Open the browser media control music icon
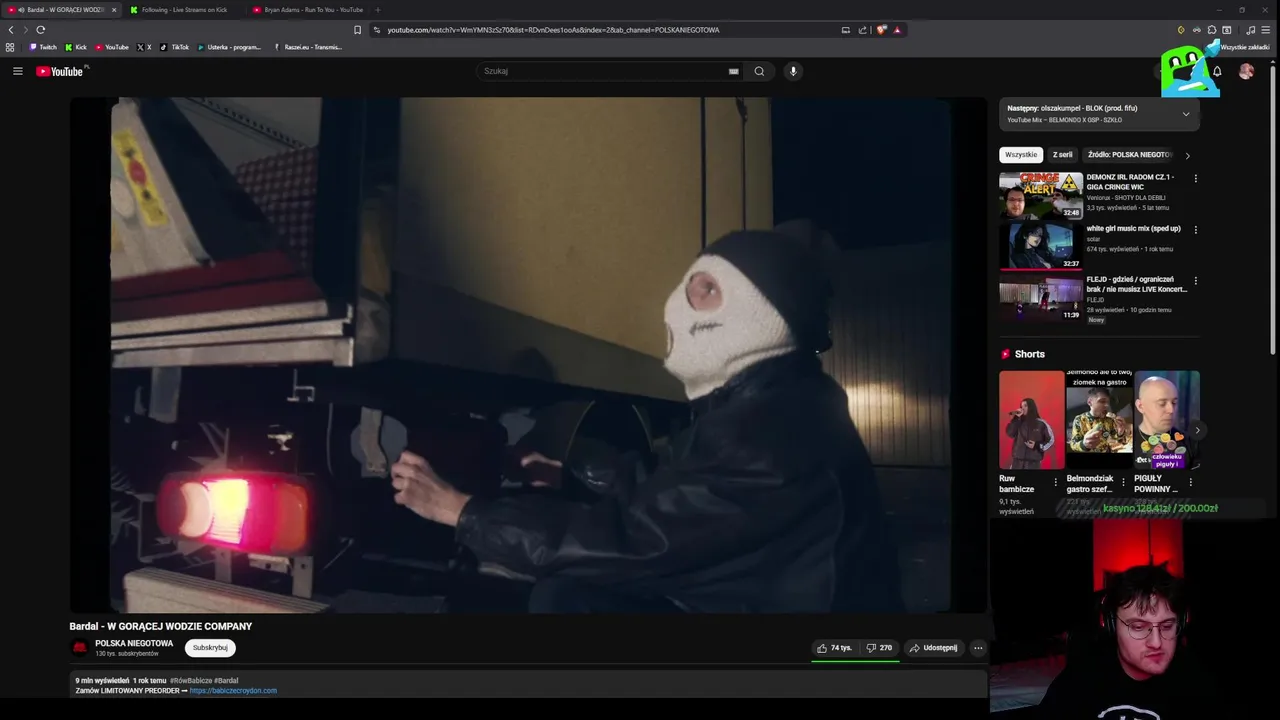Image resolution: width=1280 pixels, height=720 pixels. (x=1250, y=30)
